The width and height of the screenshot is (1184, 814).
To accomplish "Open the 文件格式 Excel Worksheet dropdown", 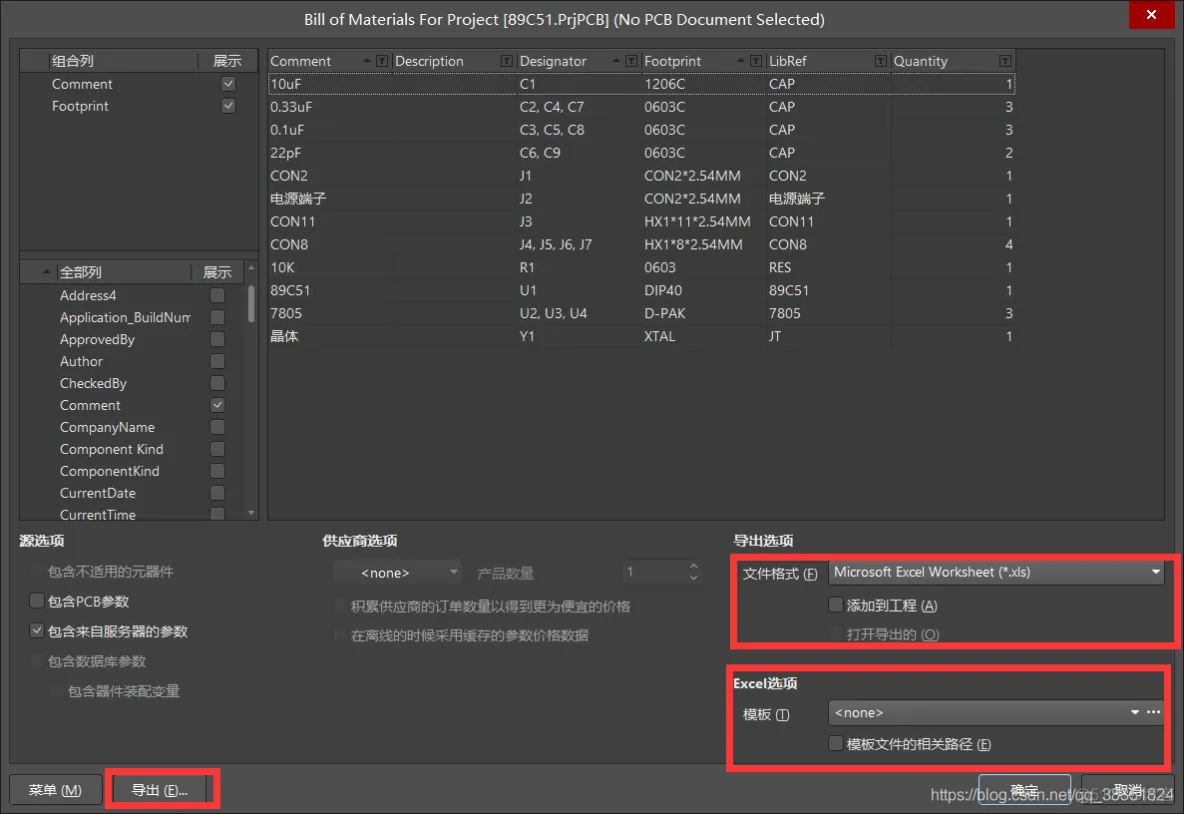I will tap(996, 572).
